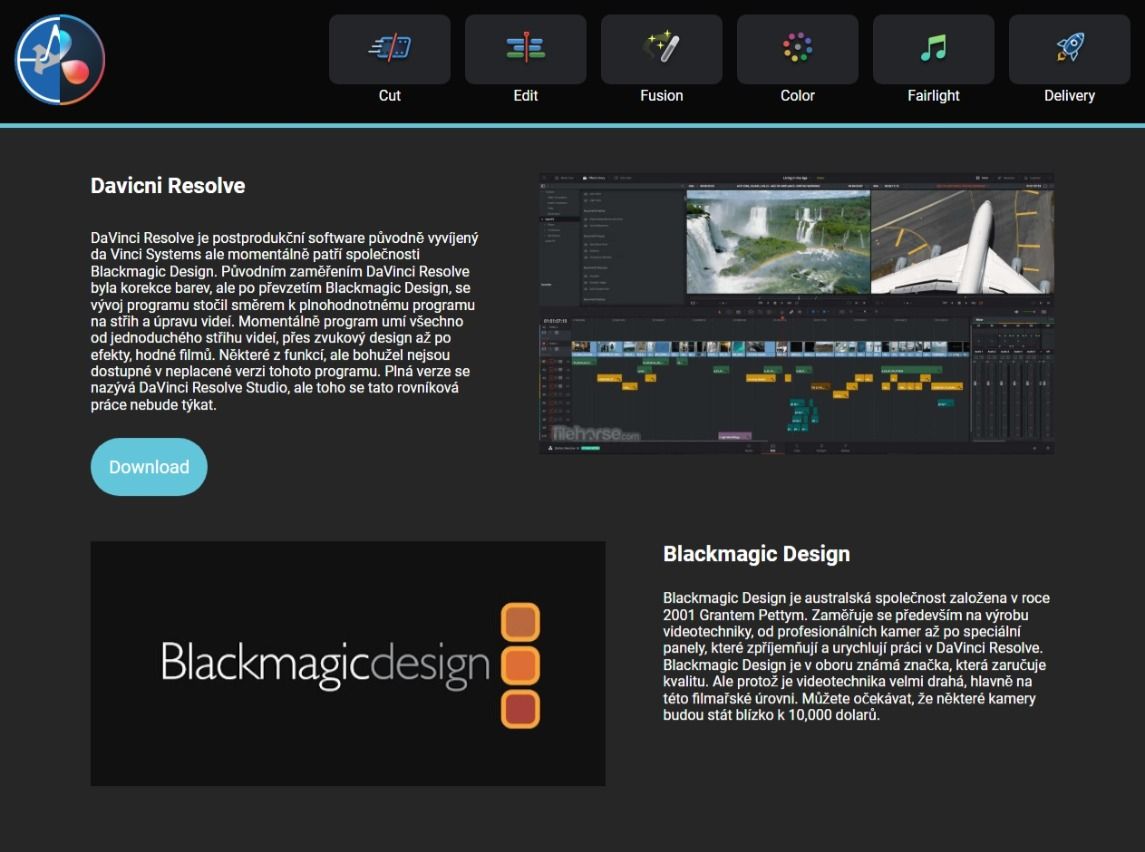Select the Fusion label in navigation
This screenshot has height=852, width=1145.
coord(662,96)
